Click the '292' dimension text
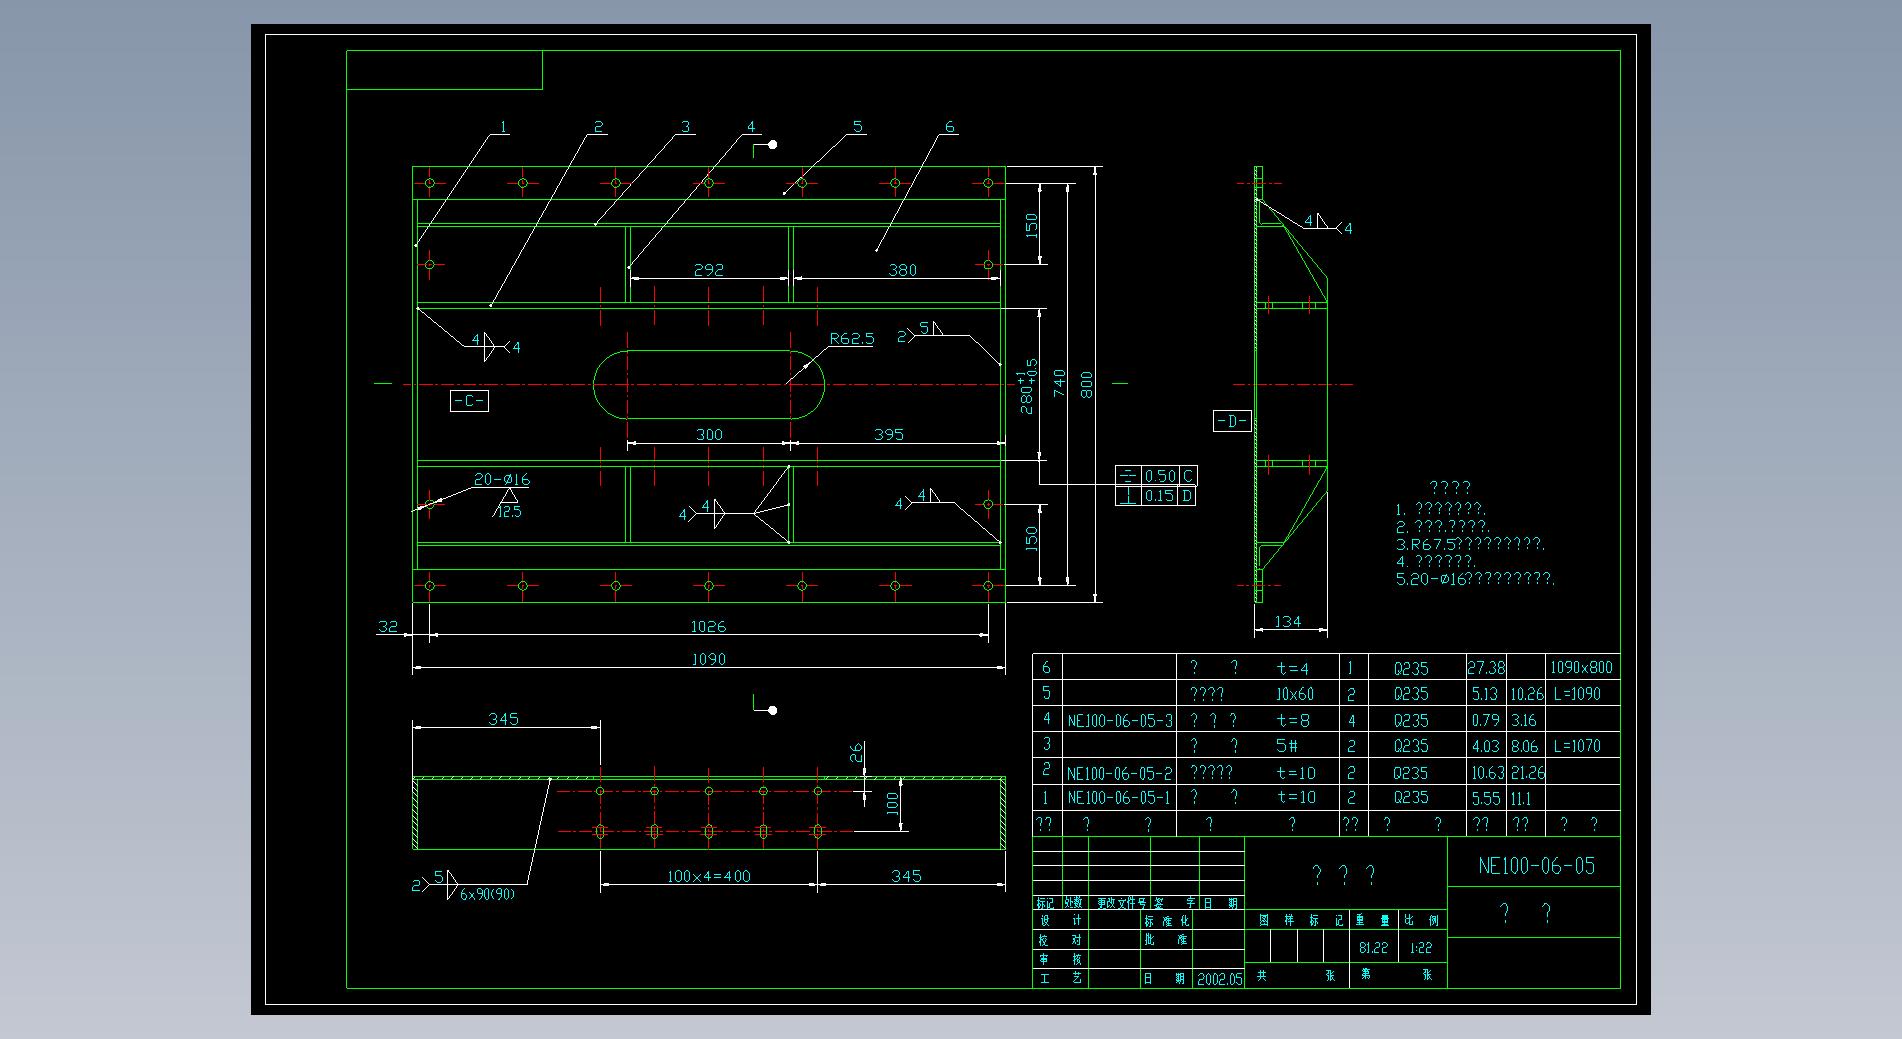 (x=708, y=270)
